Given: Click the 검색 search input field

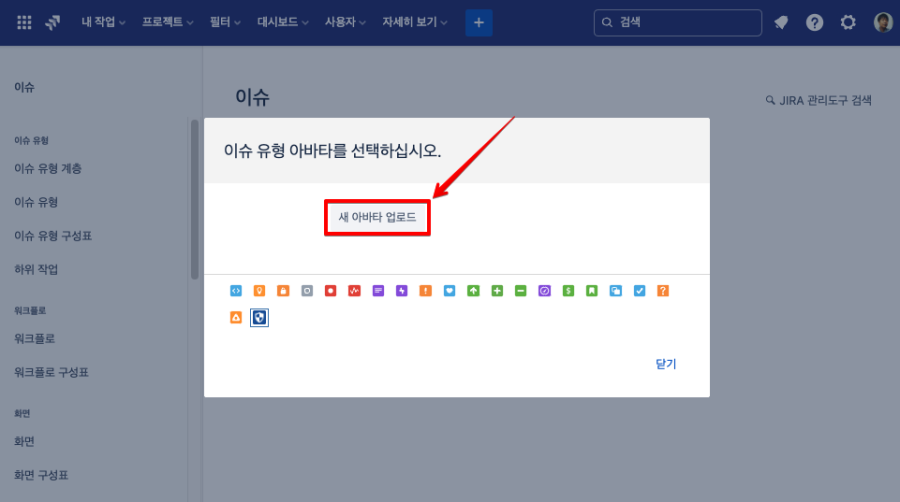Looking at the screenshot, I should point(678,22).
